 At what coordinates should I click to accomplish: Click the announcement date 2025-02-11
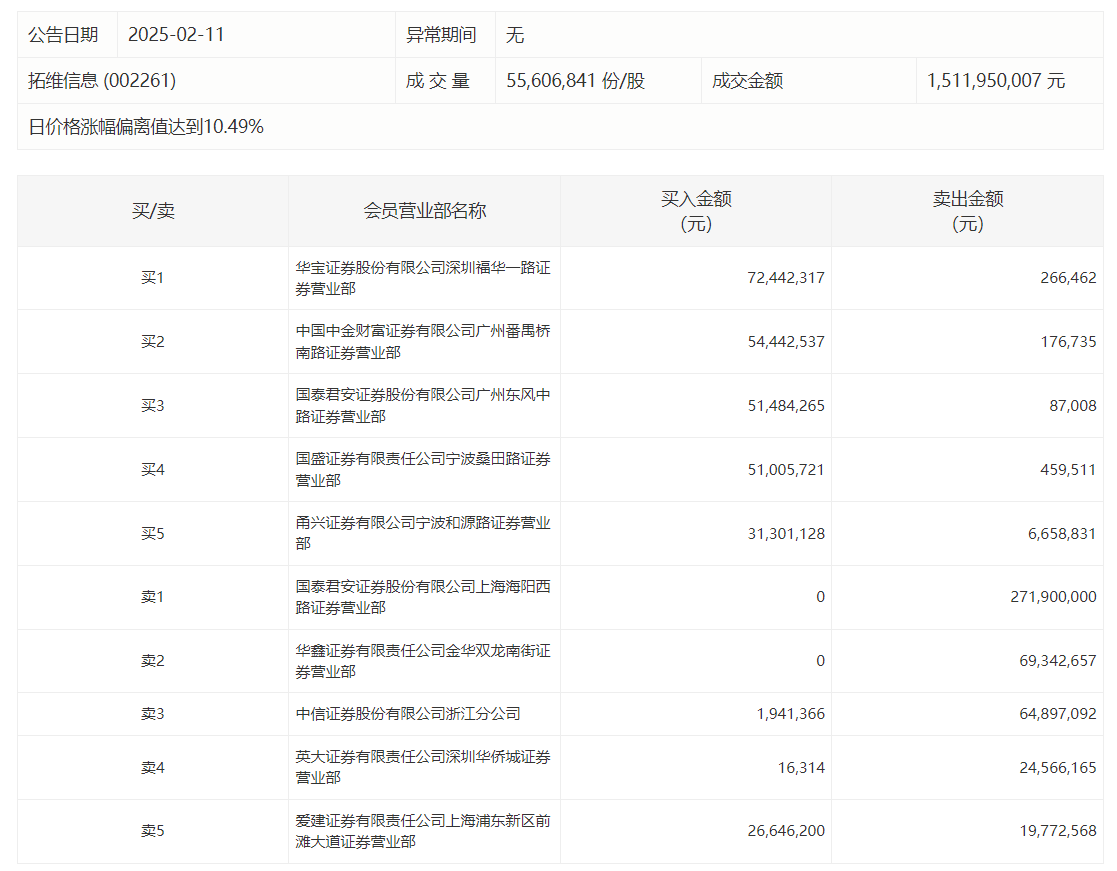pos(176,35)
